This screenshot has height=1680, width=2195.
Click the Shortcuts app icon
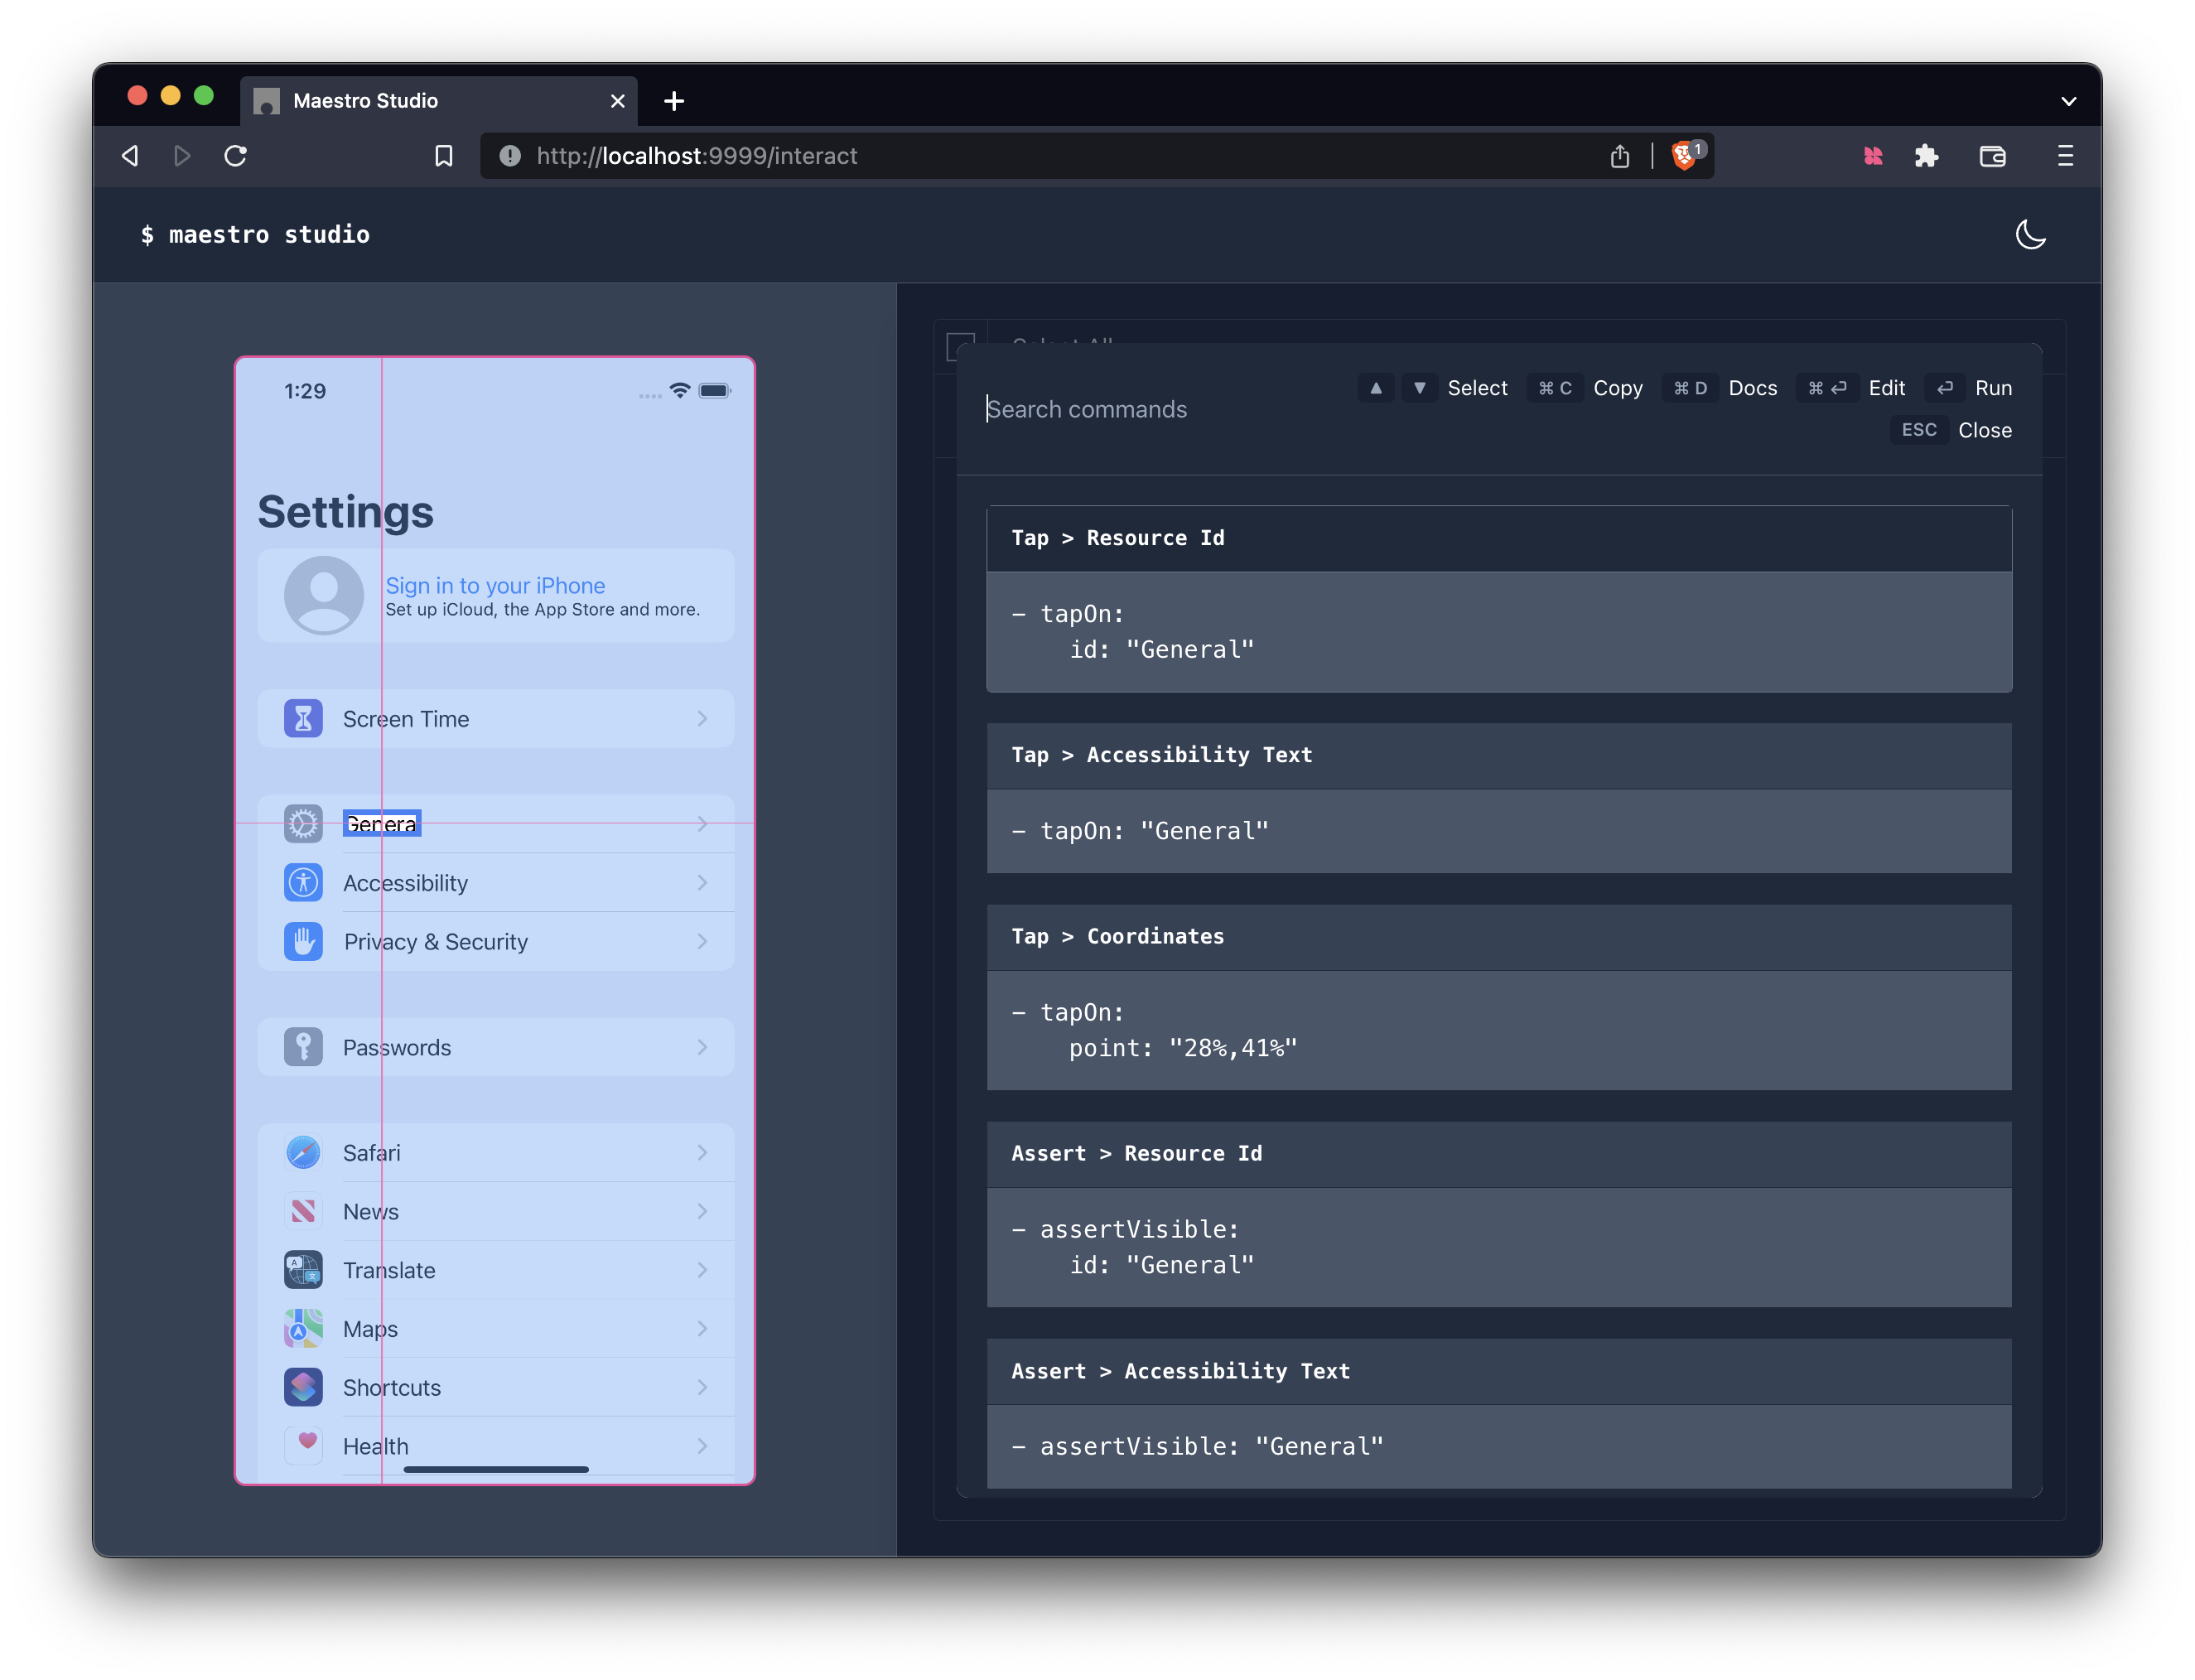[303, 1387]
